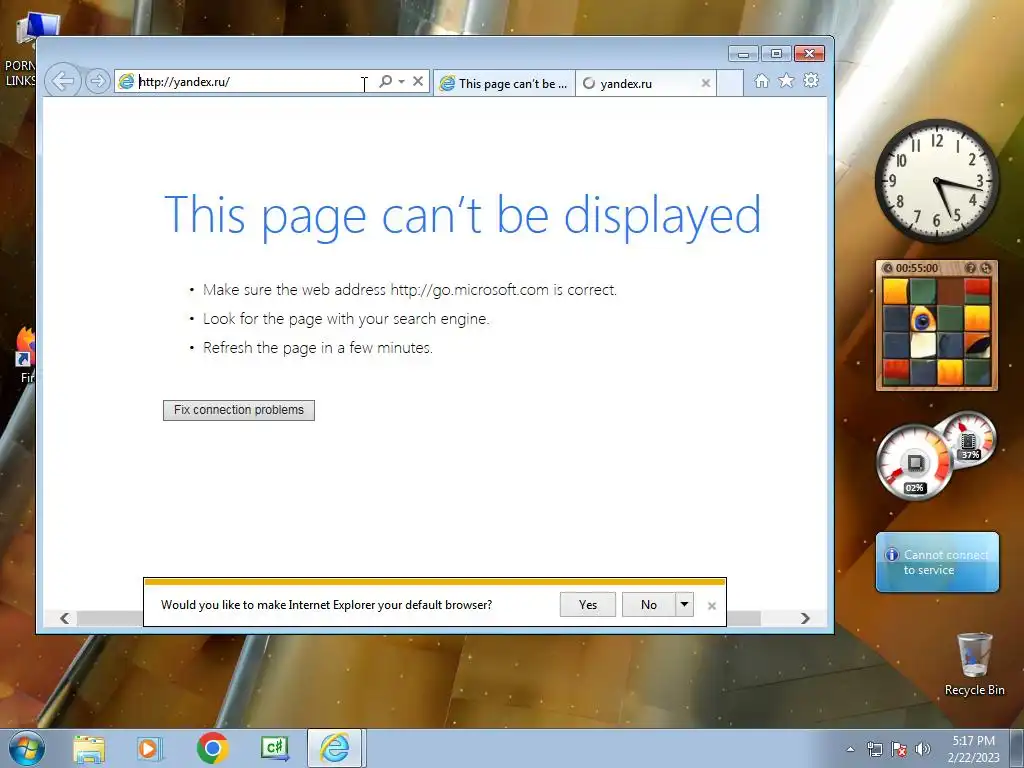Expand the dropdown beside the No button
Image resolution: width=1024 pixels, height=768 pixels.
point(684,605)
